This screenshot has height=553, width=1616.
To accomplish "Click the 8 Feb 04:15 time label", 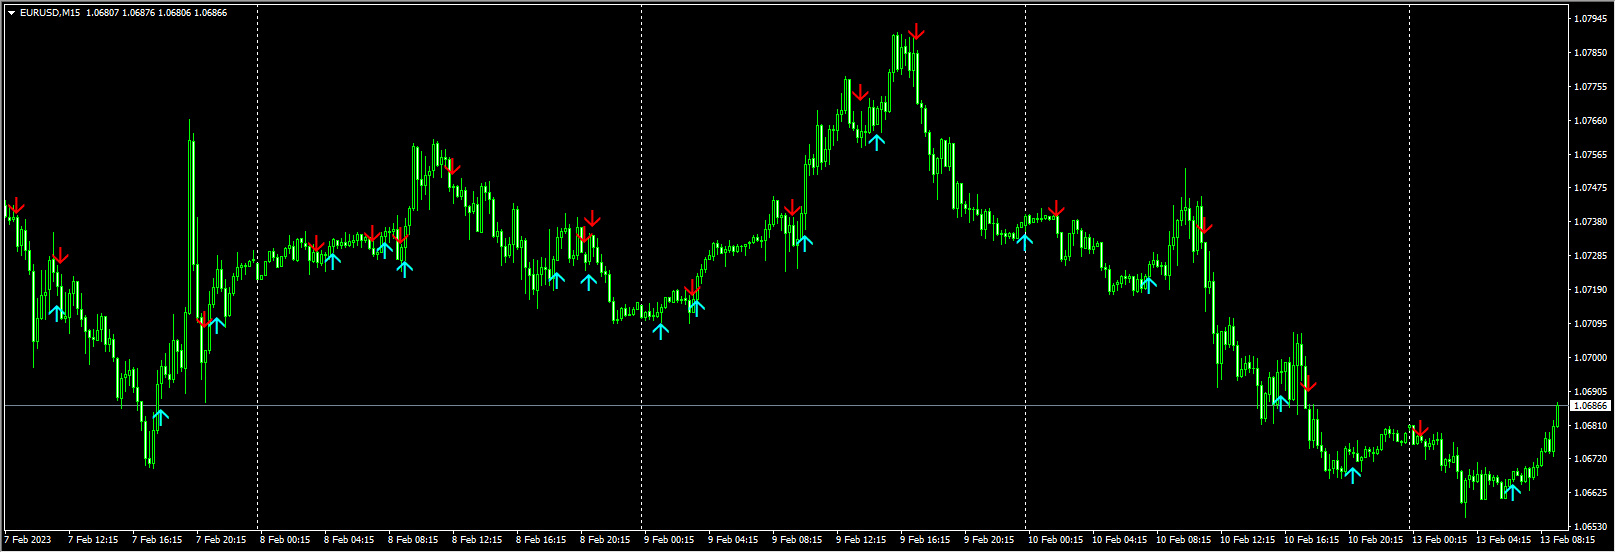I will [x=349, y=540].
